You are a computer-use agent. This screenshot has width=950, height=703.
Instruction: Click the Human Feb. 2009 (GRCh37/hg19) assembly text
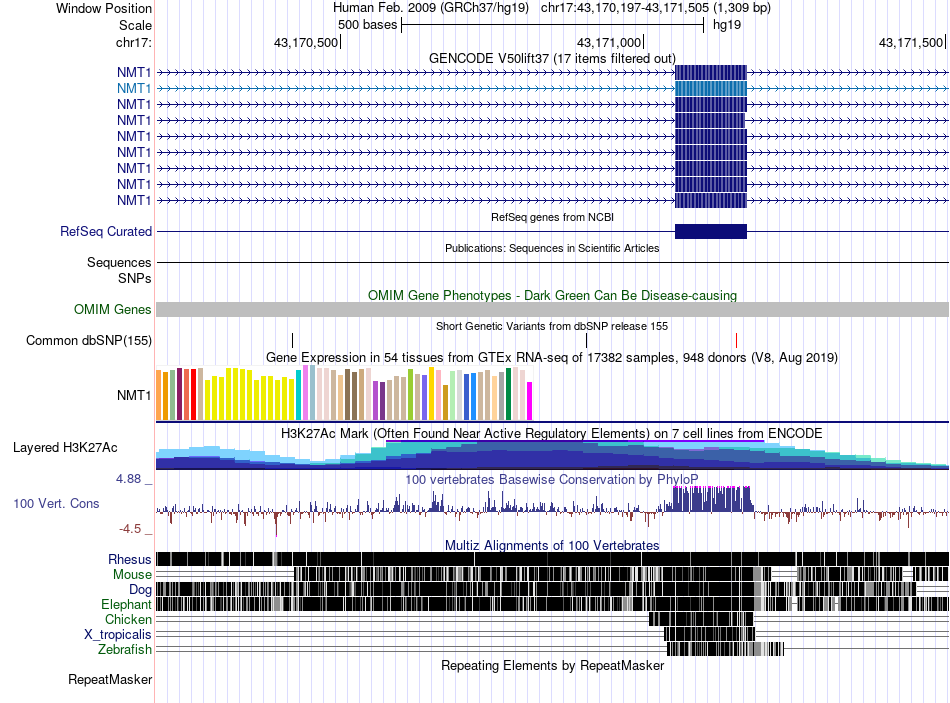coord(431,8)
